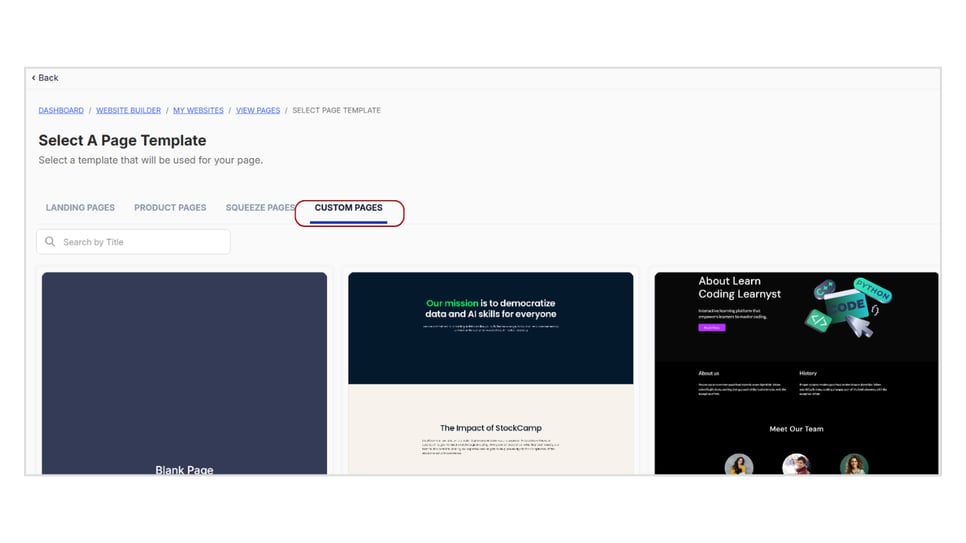
Task: Choose the StockCamp mission template
Action: pos(490,374)
